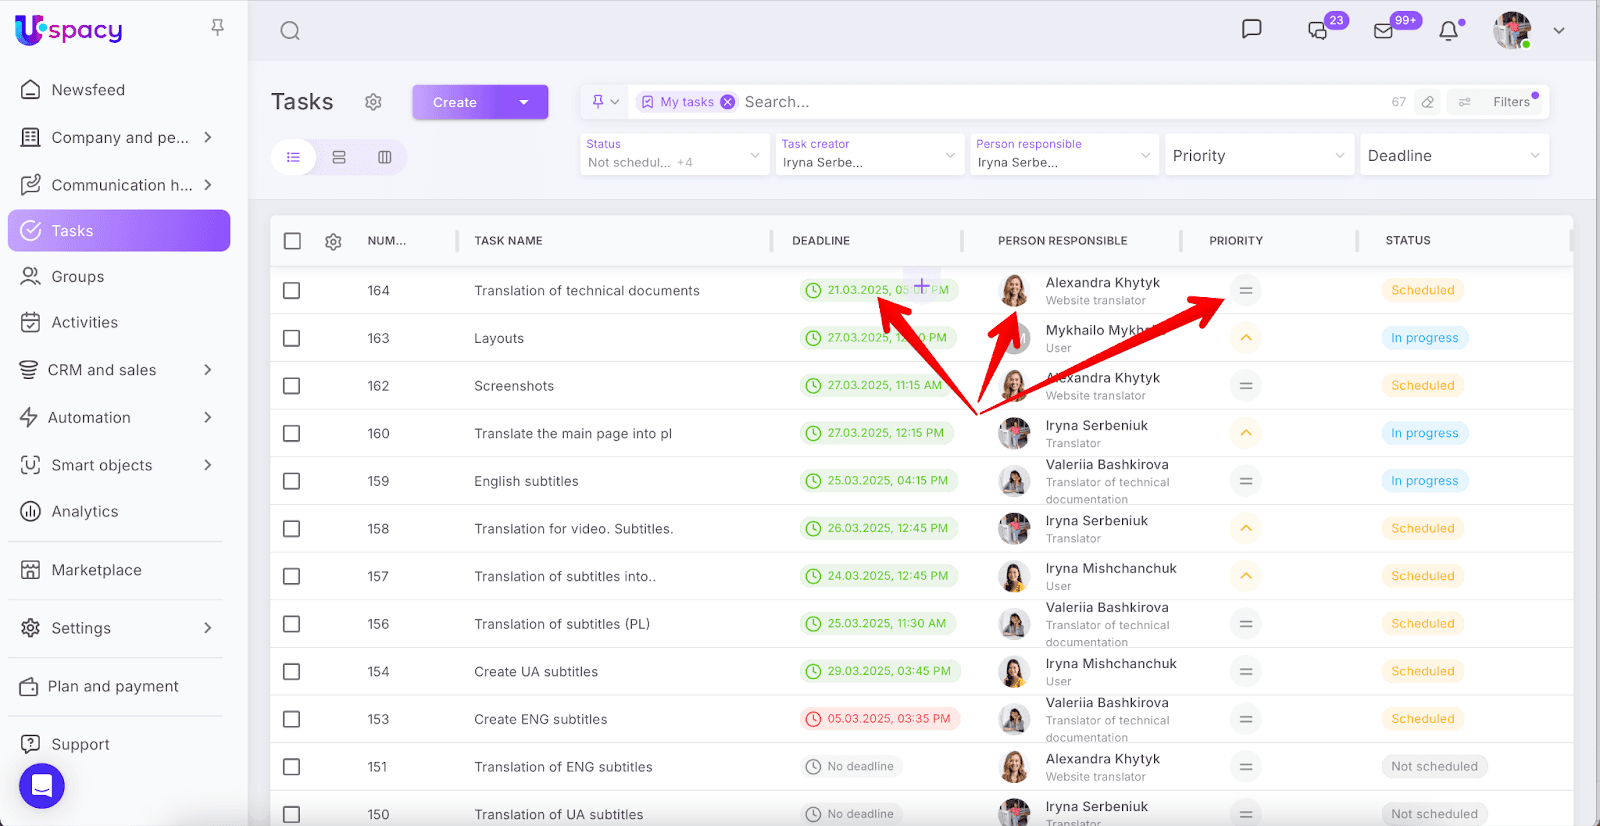
Task: Go to Analytics in the sidebar
Action: pyautogui.click(x=85, y=512)
